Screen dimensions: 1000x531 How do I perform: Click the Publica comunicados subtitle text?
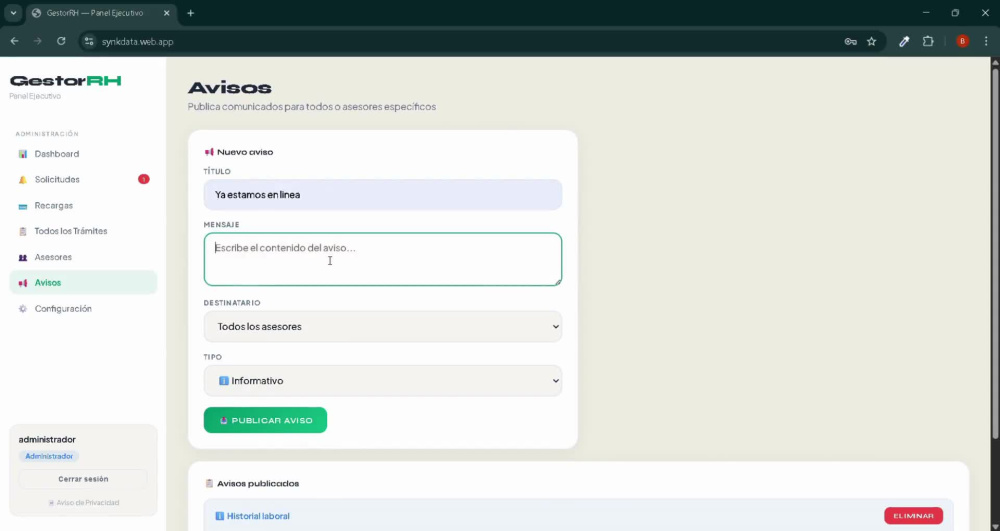point(312,107)
